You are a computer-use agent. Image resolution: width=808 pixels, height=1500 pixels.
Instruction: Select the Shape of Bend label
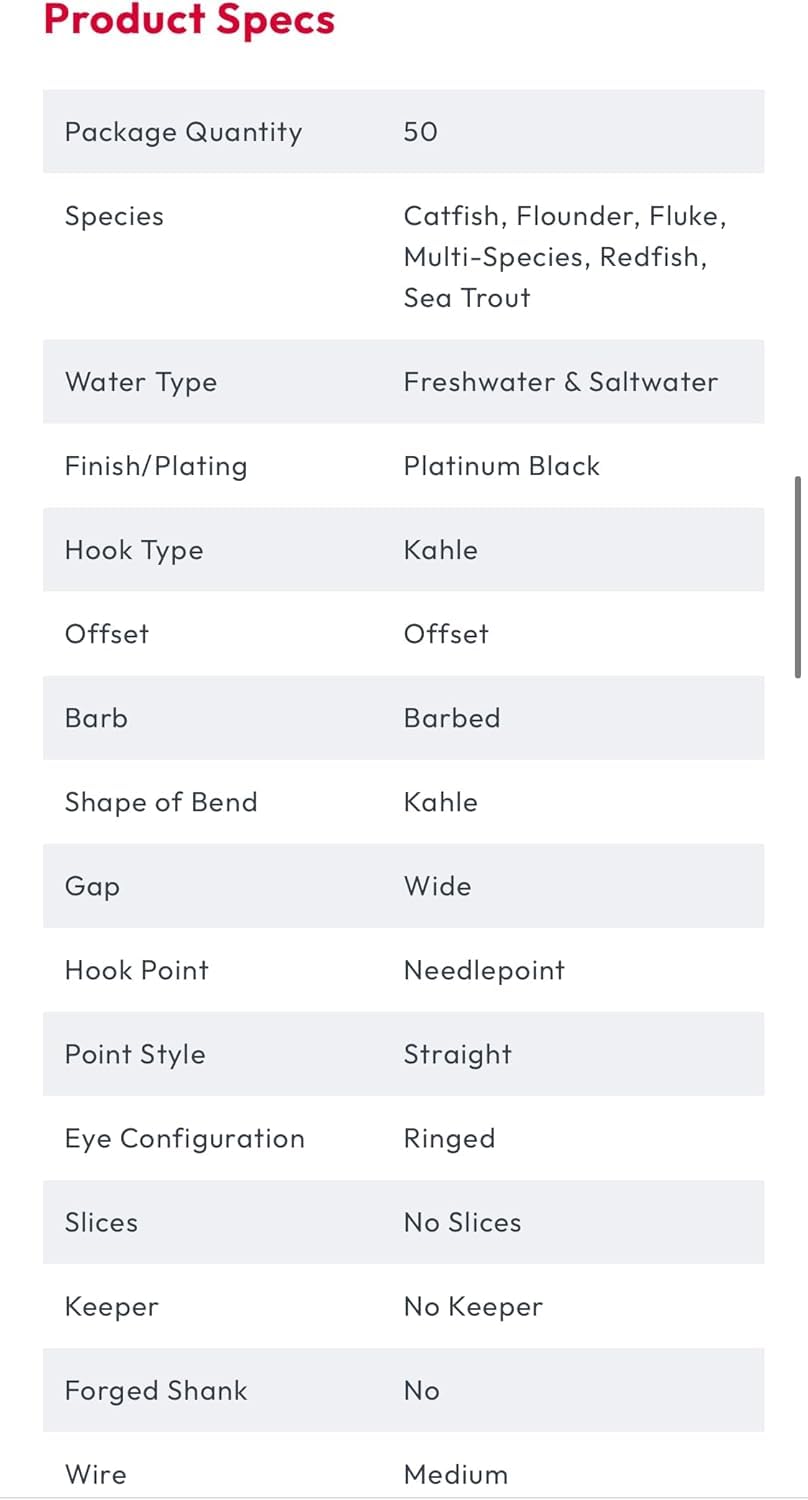coord(161,803)
